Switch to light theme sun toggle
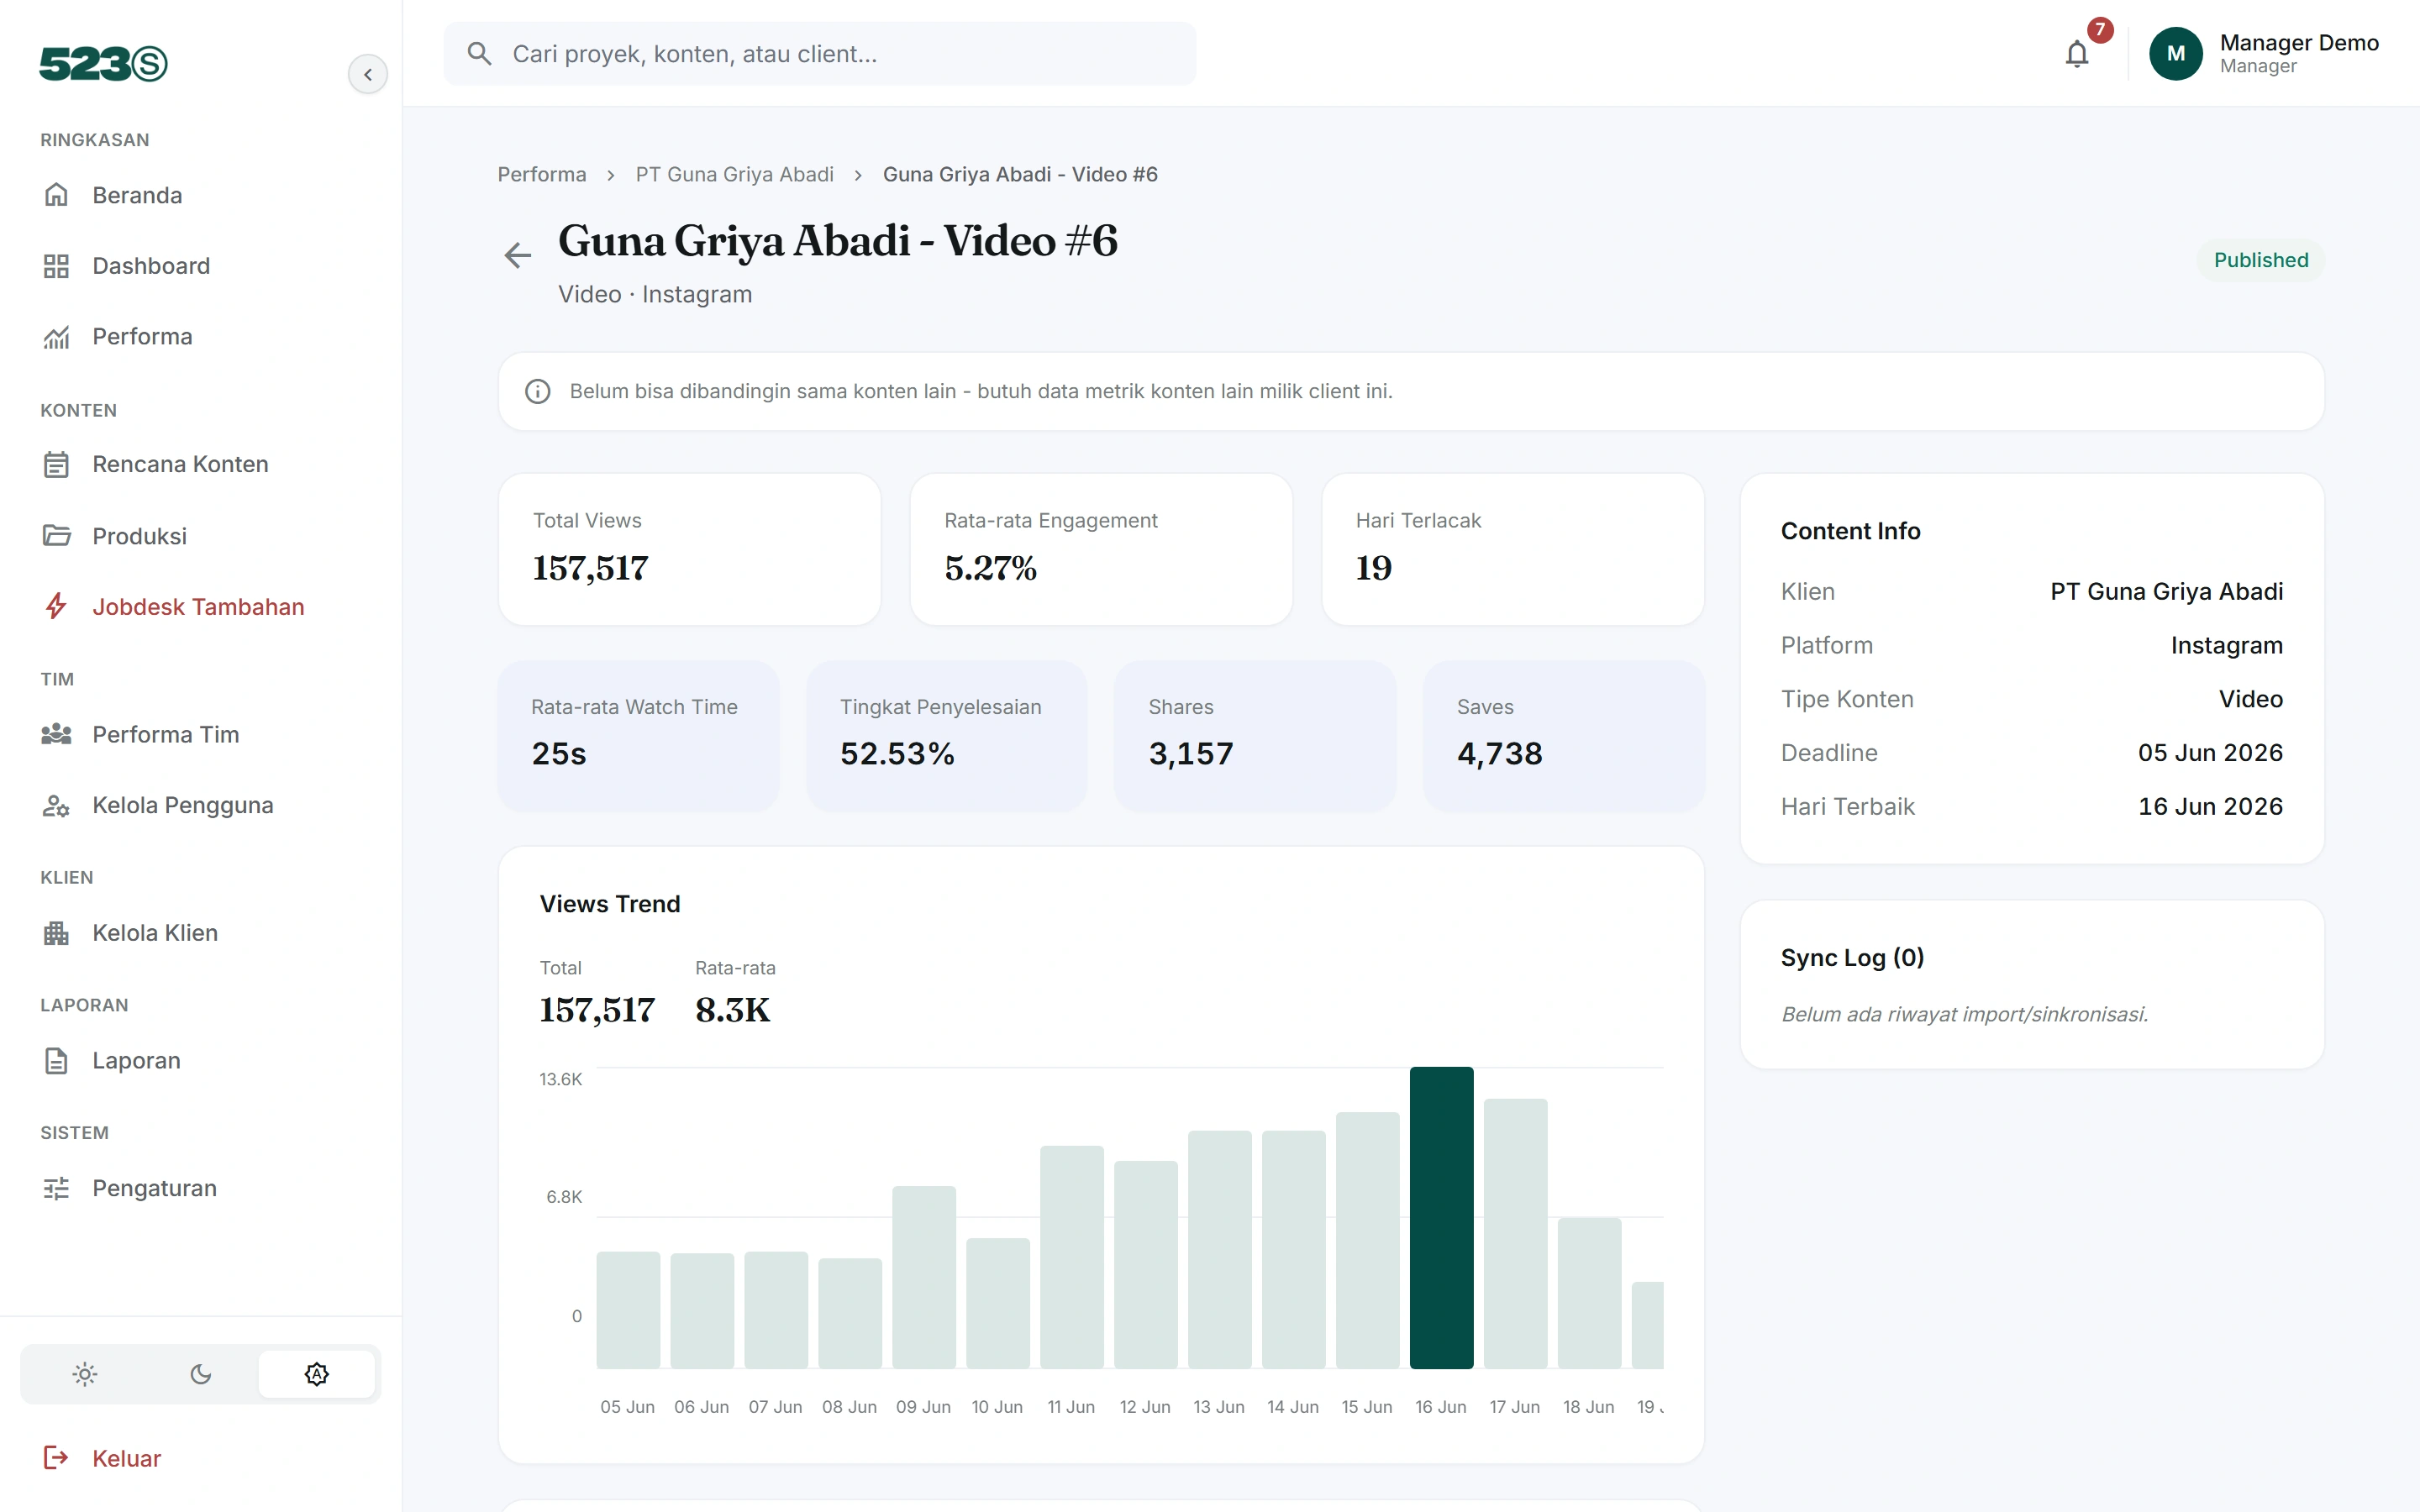The width and height of the screenshot is (2420, 1512). pos(85,1374)
